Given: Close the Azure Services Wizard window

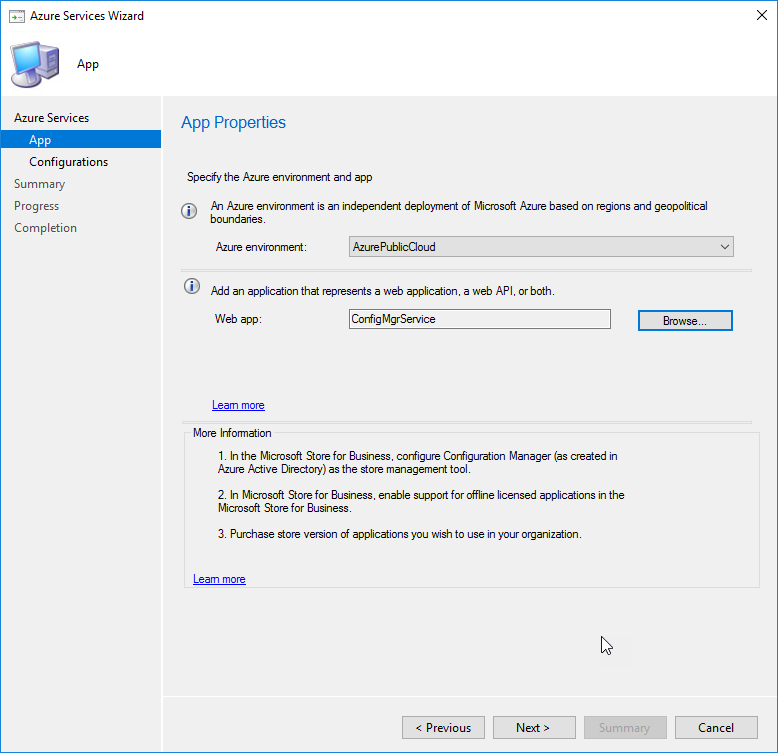Looking at the screenshot, I should click(x=762, y=15).
